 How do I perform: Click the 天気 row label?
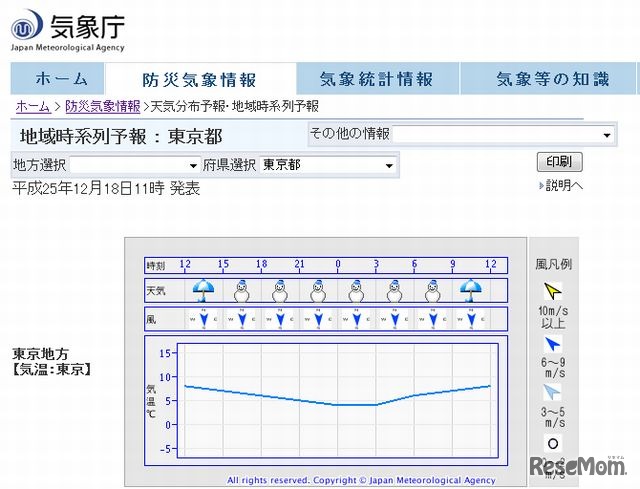156,291
